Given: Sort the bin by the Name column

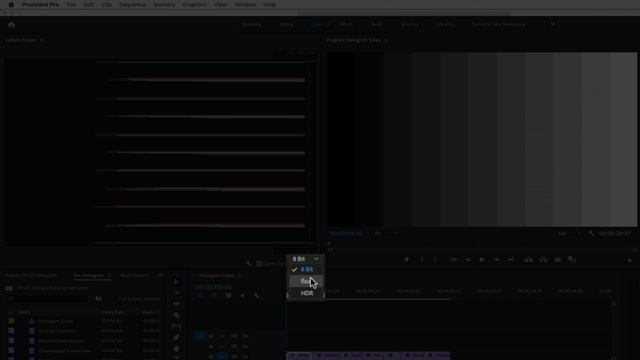Looking at the screenshot, I should (24, 312).
